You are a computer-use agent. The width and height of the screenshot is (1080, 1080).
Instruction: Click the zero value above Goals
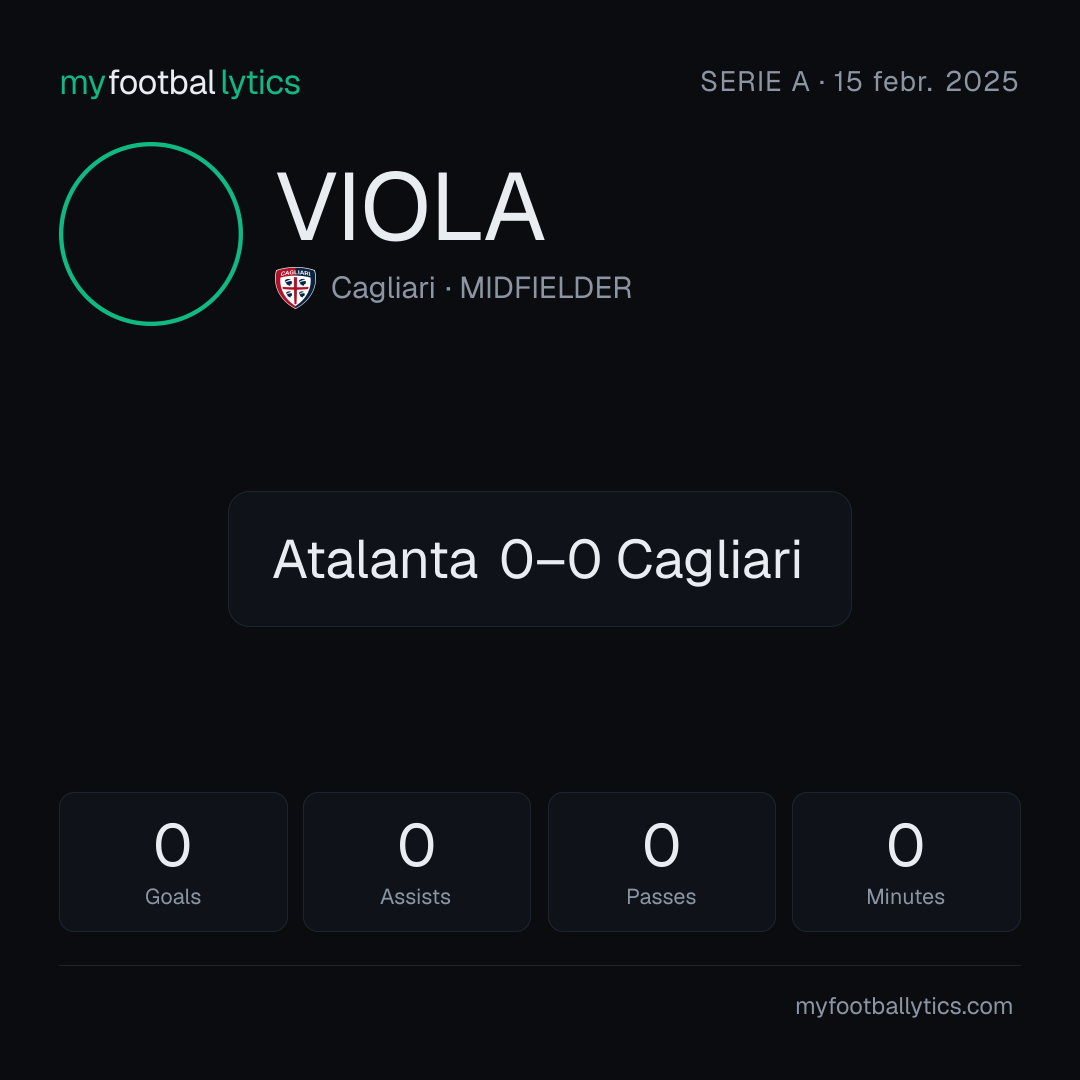coord(172,845)
